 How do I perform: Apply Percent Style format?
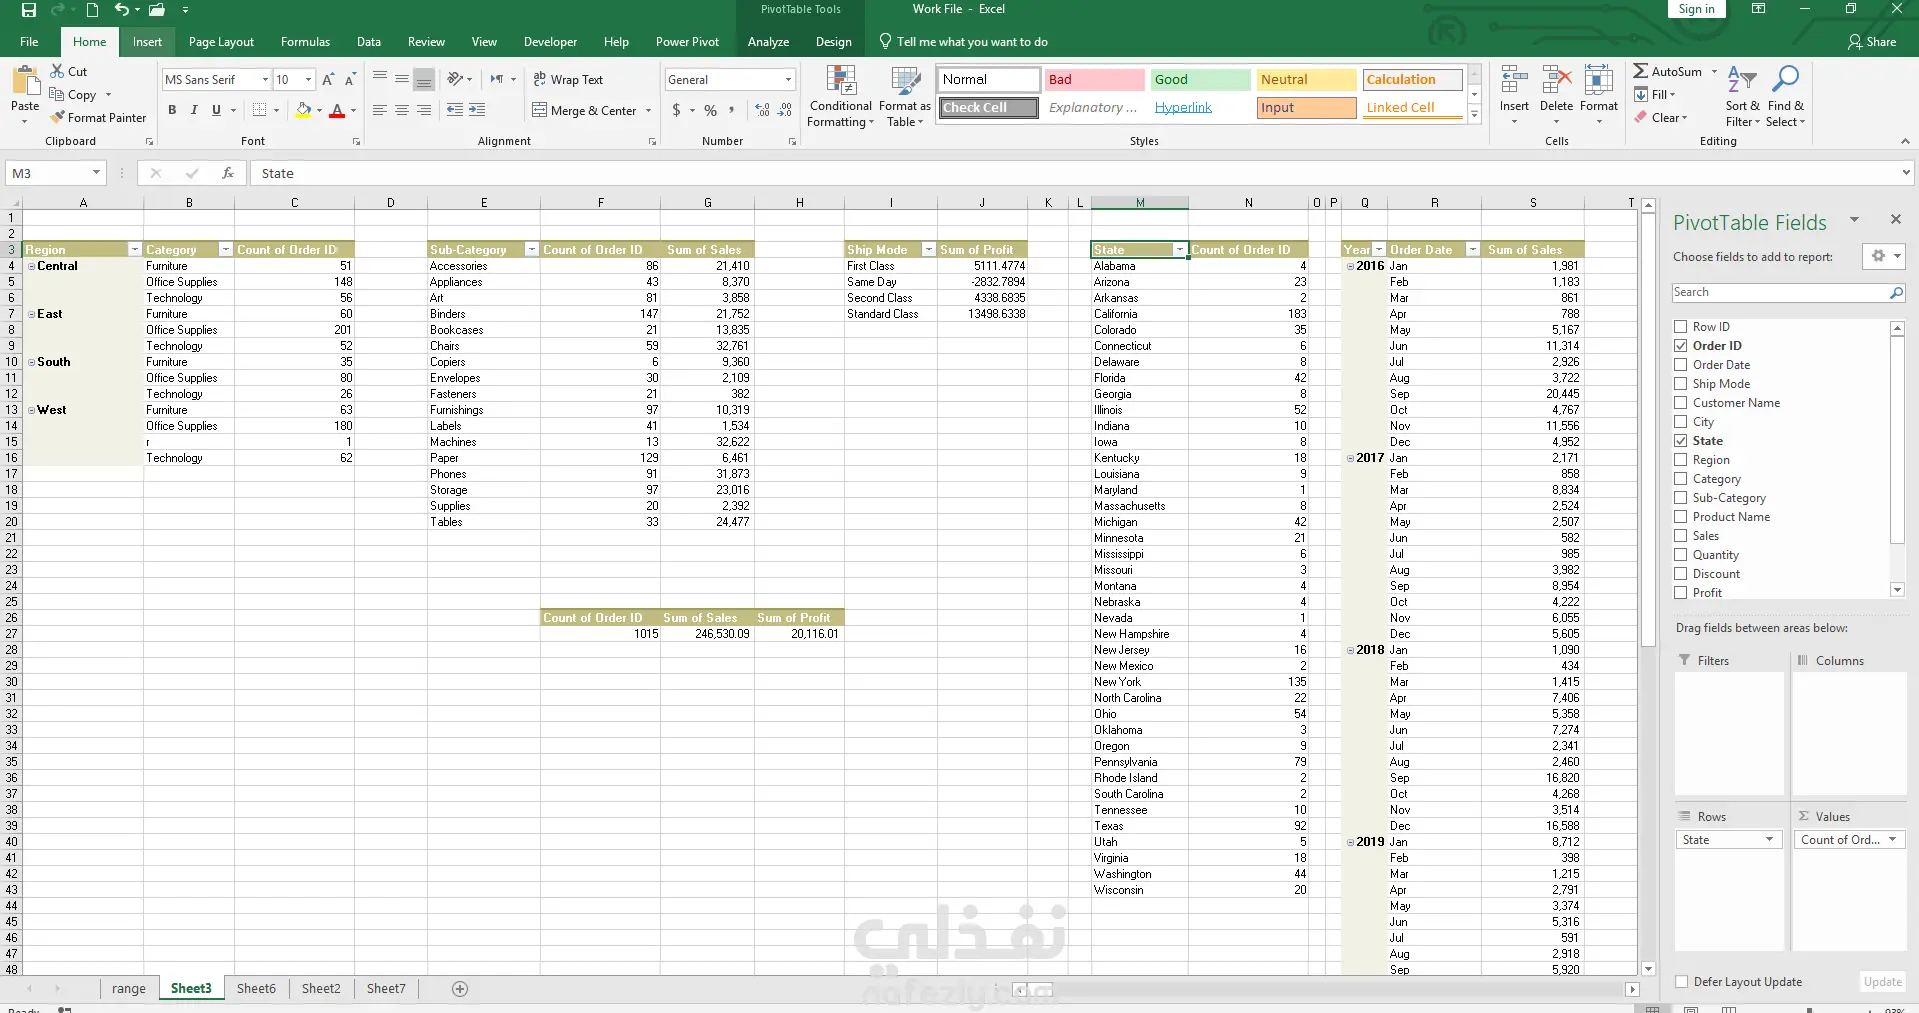(710, 110)
